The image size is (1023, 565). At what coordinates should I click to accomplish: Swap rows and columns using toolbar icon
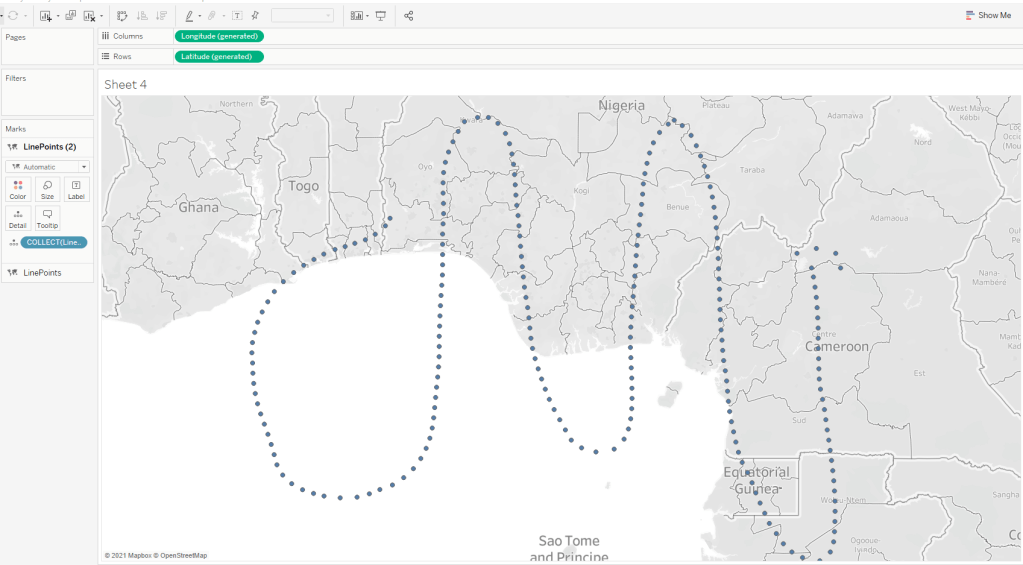[x=122, y=16]
